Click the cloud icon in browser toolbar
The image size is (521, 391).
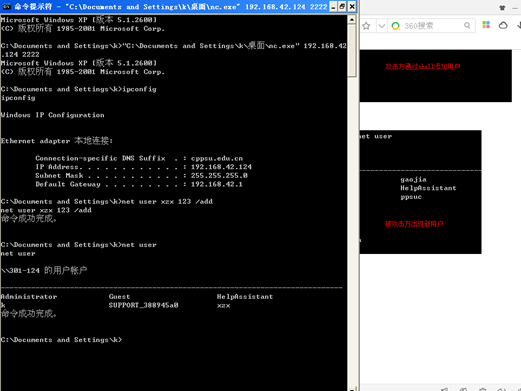tap(503, 25)
